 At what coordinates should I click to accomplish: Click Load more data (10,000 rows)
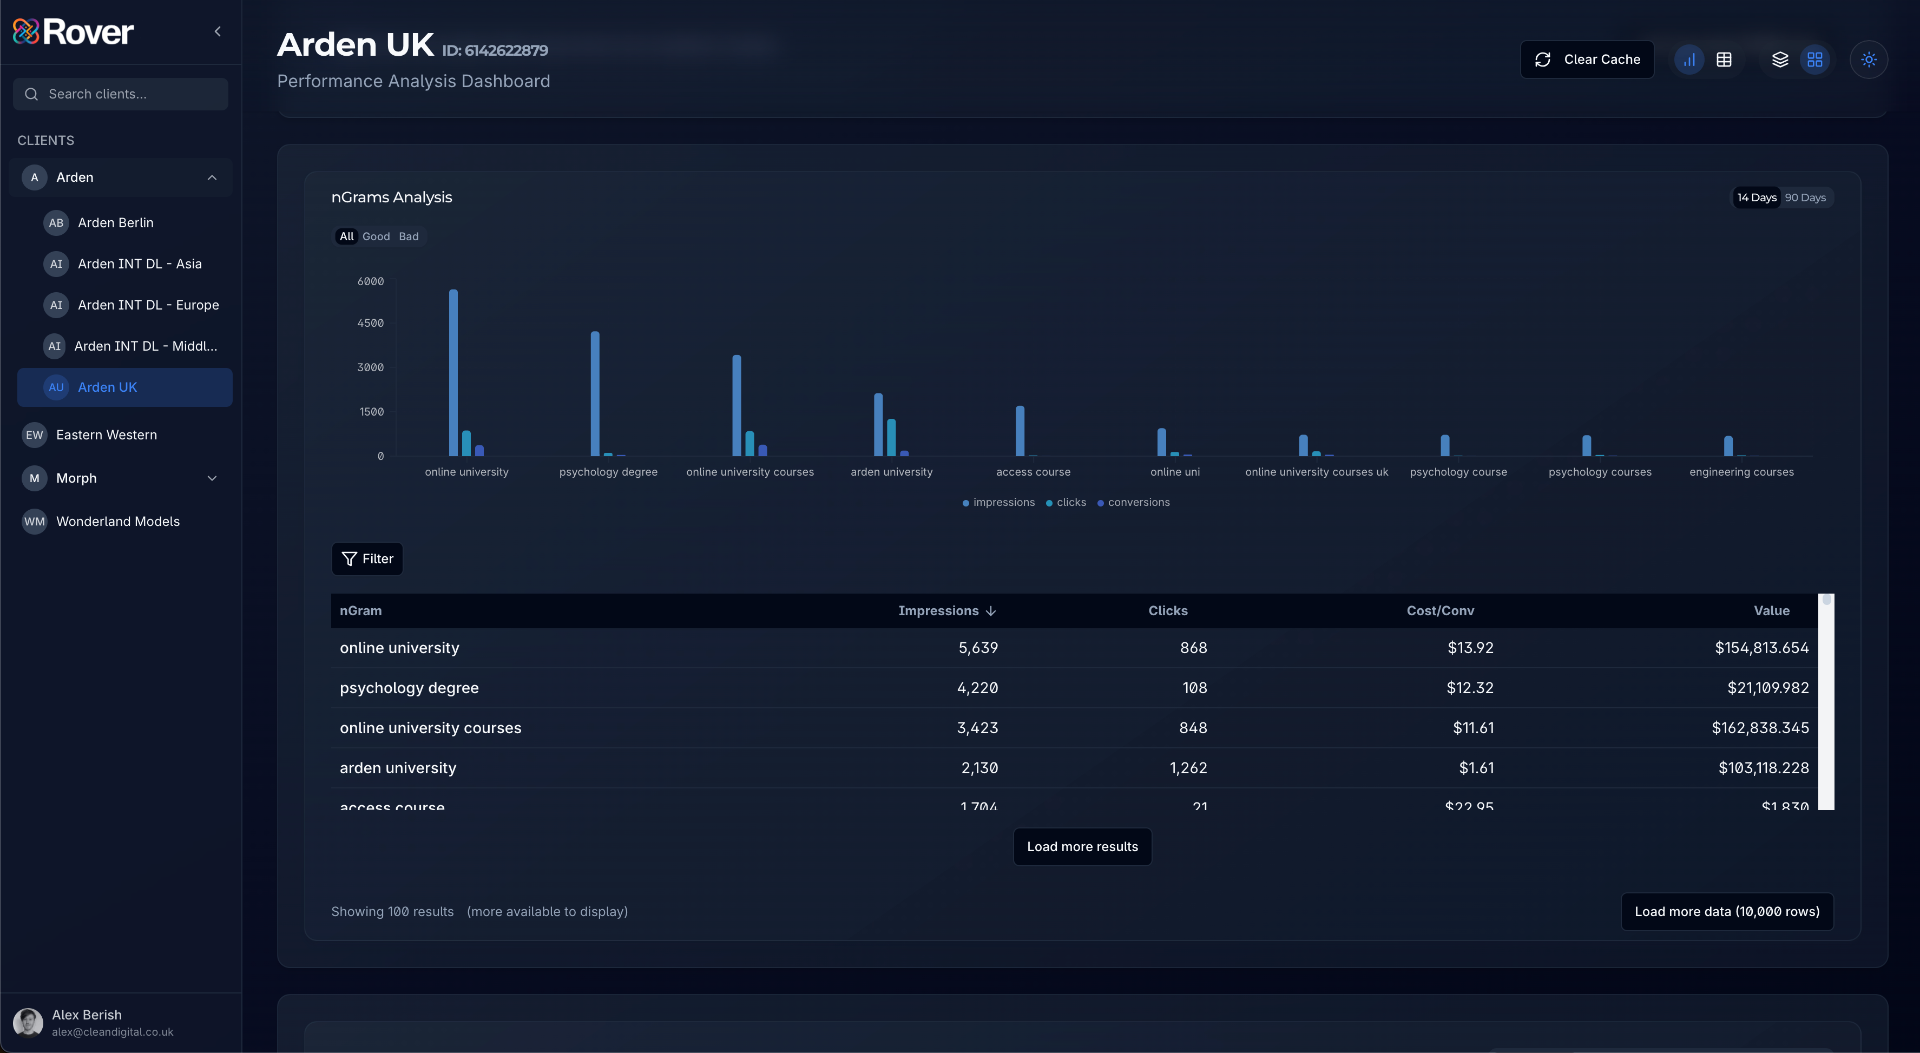pyautogui.click(x=1727, y=912)
